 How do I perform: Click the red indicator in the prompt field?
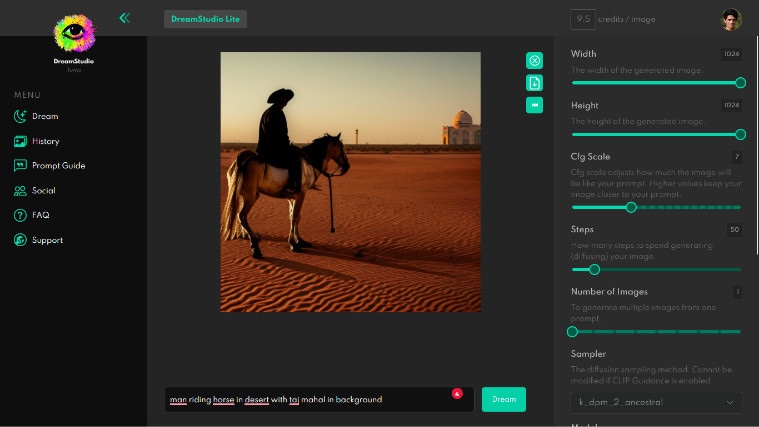pyautogui.click(x=457, y=394)
